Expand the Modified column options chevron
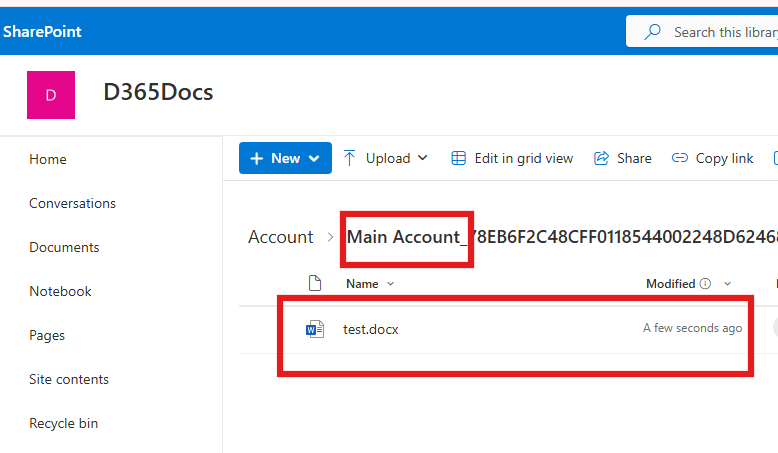Image resolution: width=778 pixels, height=453 pixels. (x=727, y=284)
